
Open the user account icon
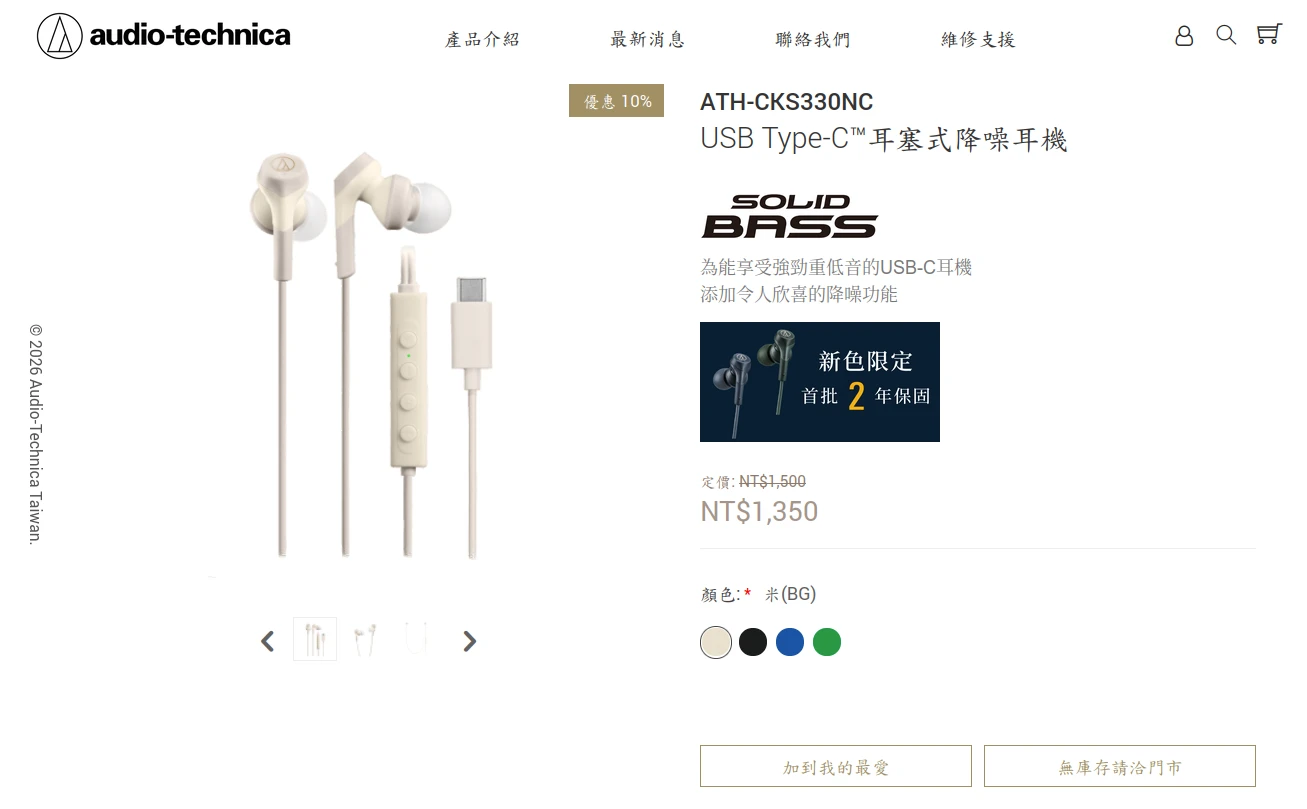point(1184,36)
